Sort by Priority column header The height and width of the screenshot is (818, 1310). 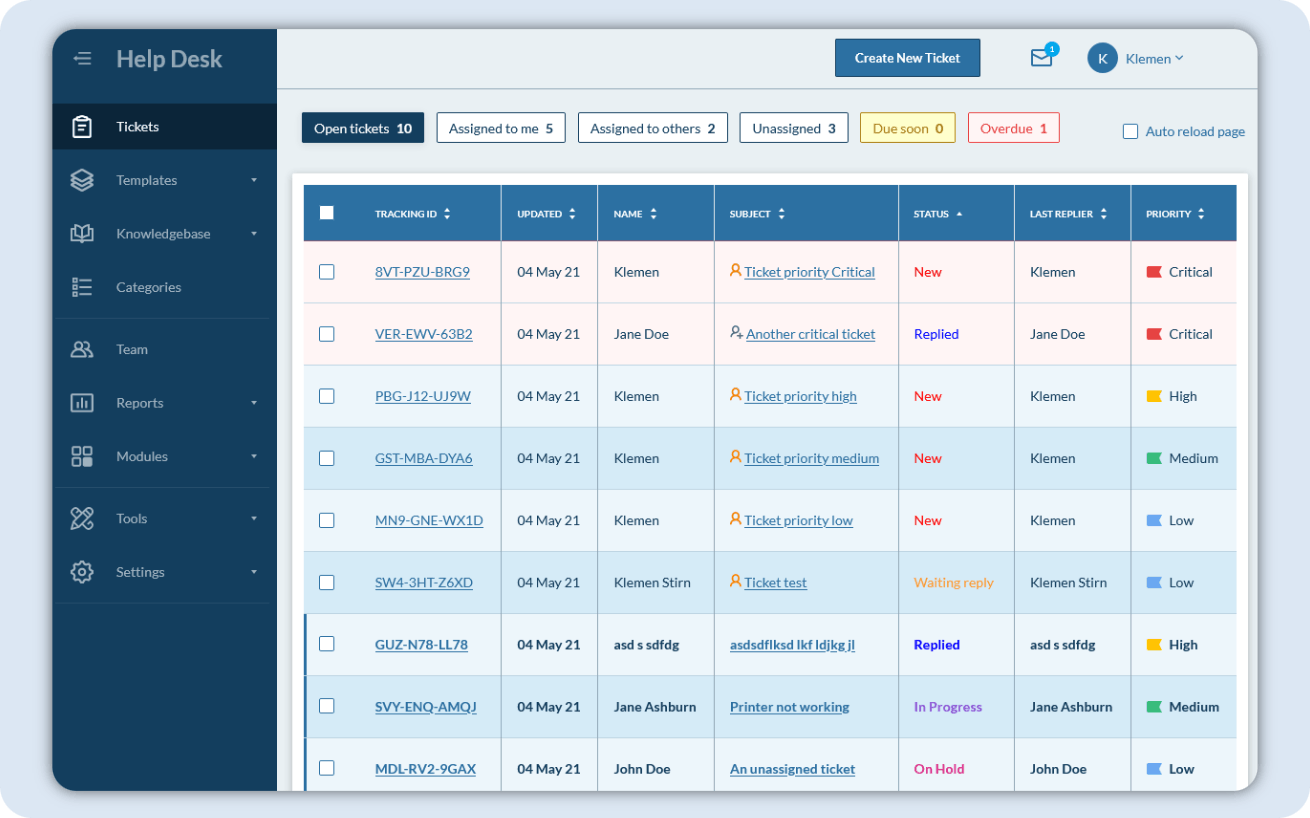pyautogui.click(x=1175, y=214)
